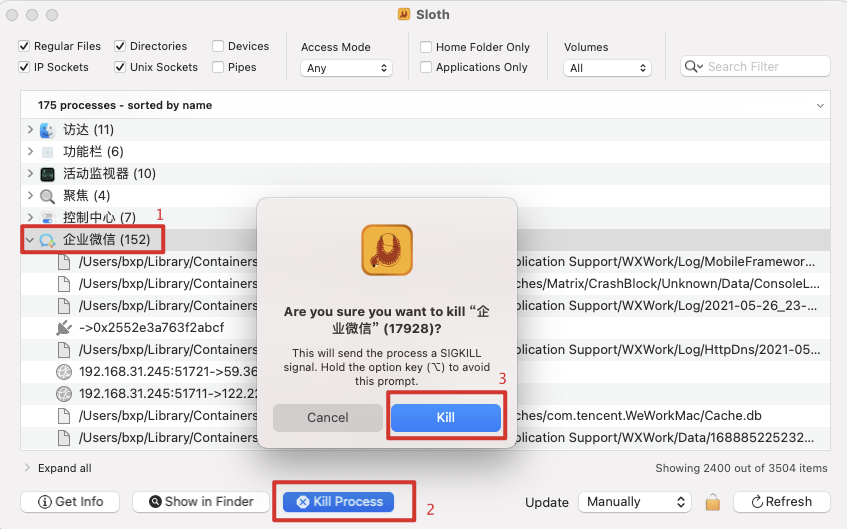847x529 pixels.
Task: Uncheck the Regular Files checkbox
Action: coord(24,46)
